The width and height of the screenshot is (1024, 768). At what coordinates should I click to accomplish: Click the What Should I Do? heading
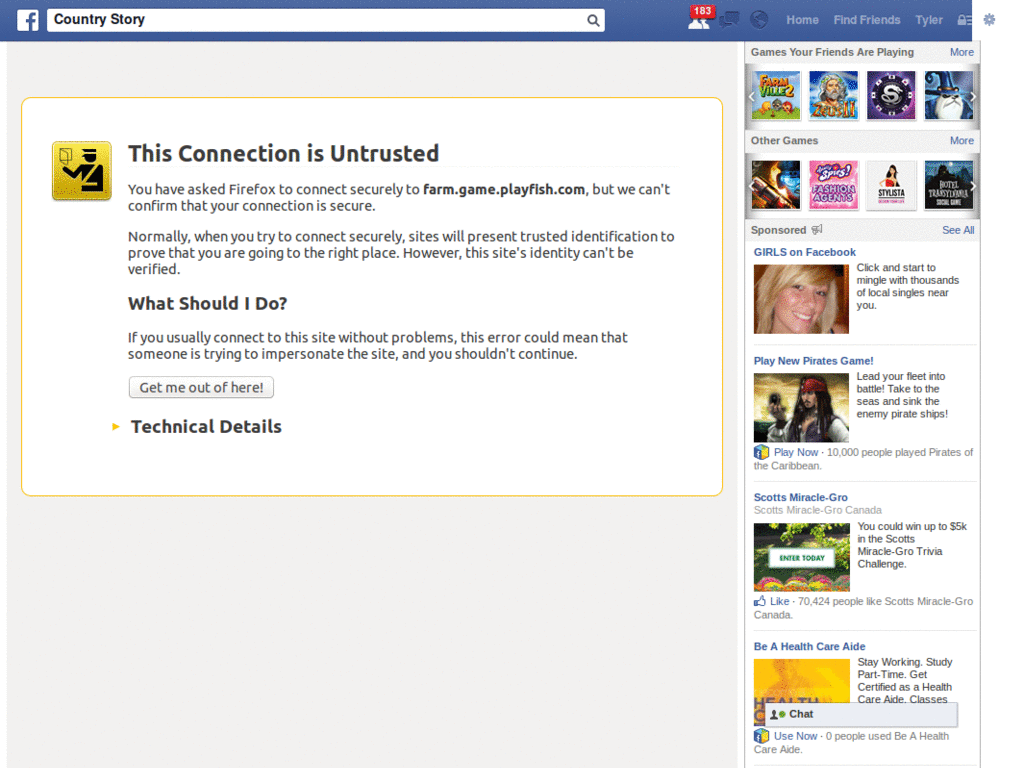[208, 304]
